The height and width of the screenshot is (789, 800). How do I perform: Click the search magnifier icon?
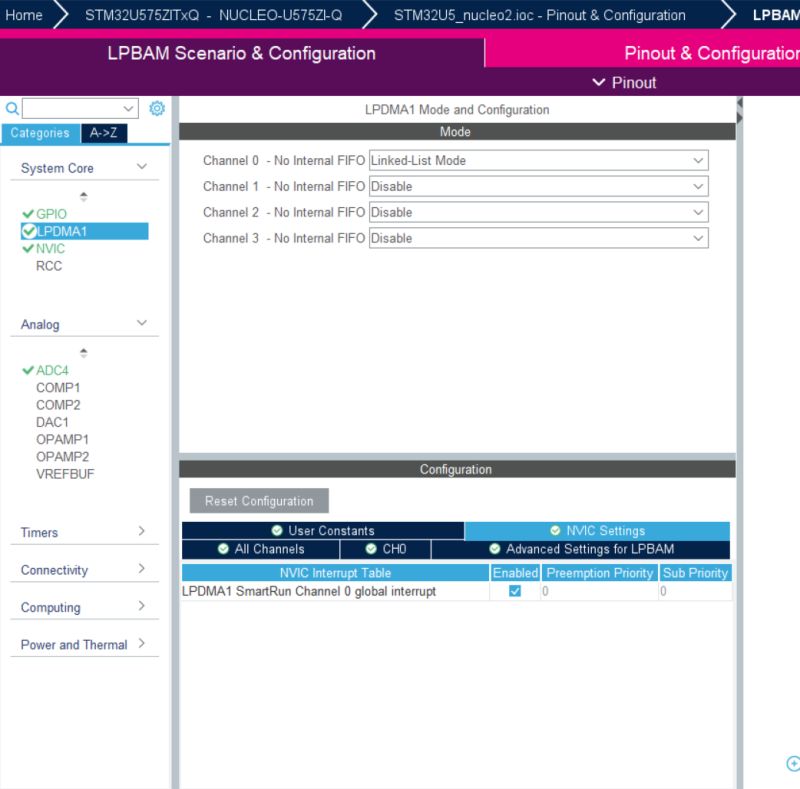(x=12, y=108)
